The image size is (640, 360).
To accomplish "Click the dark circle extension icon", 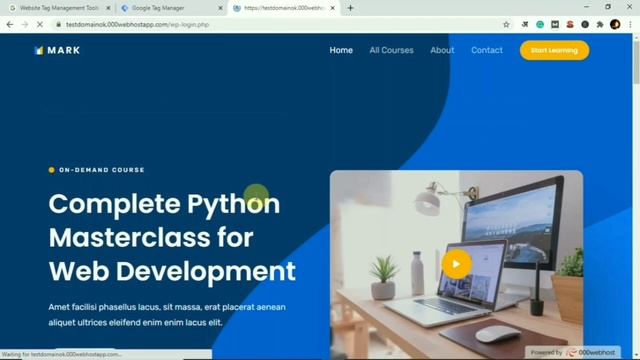I will [x=585, y=24].
